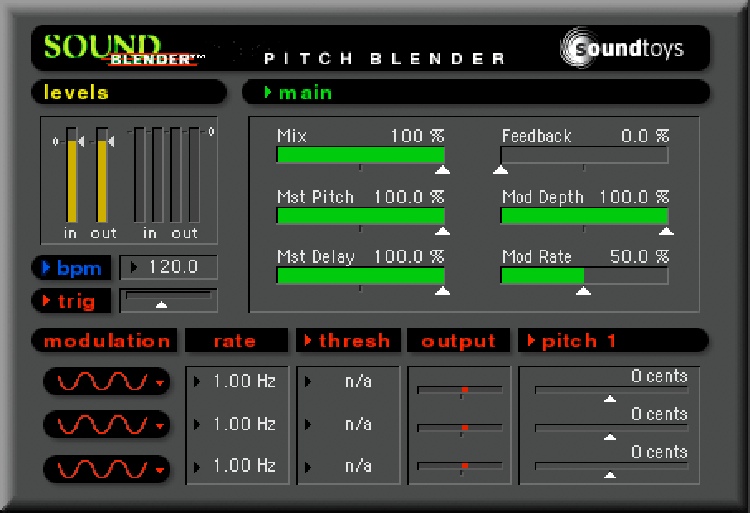
Task: Click the left output level meter
Action: [102, 175]
